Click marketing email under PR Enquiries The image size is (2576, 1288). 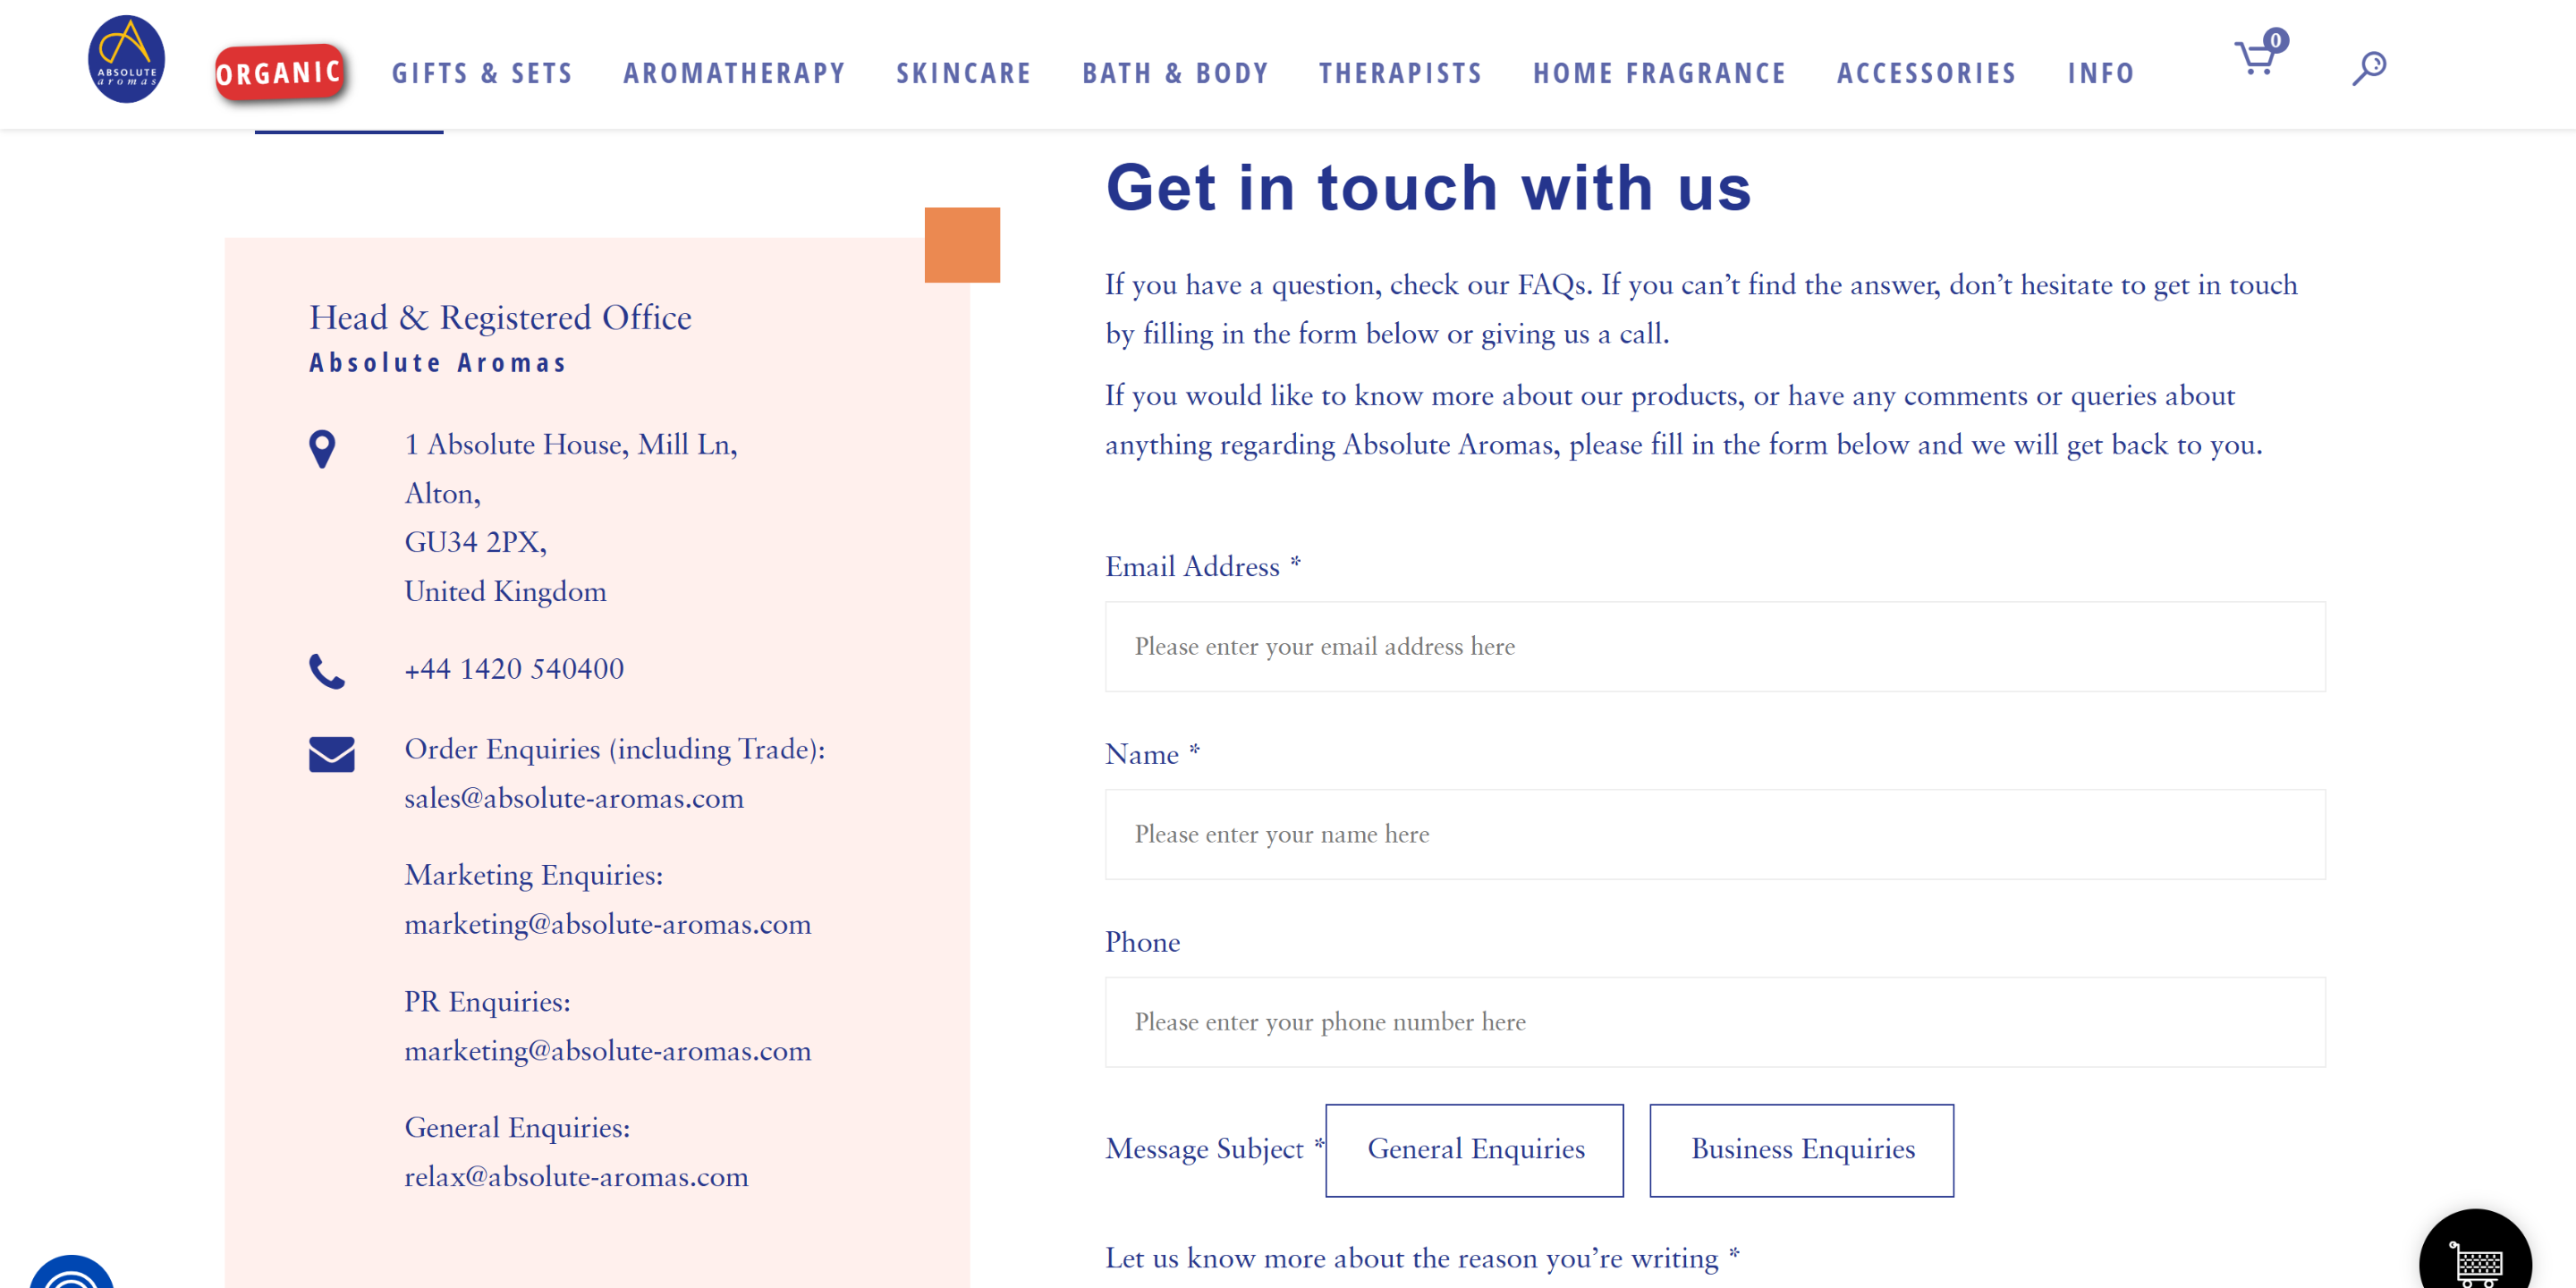pyautogui.click(x=608, y=1051)
